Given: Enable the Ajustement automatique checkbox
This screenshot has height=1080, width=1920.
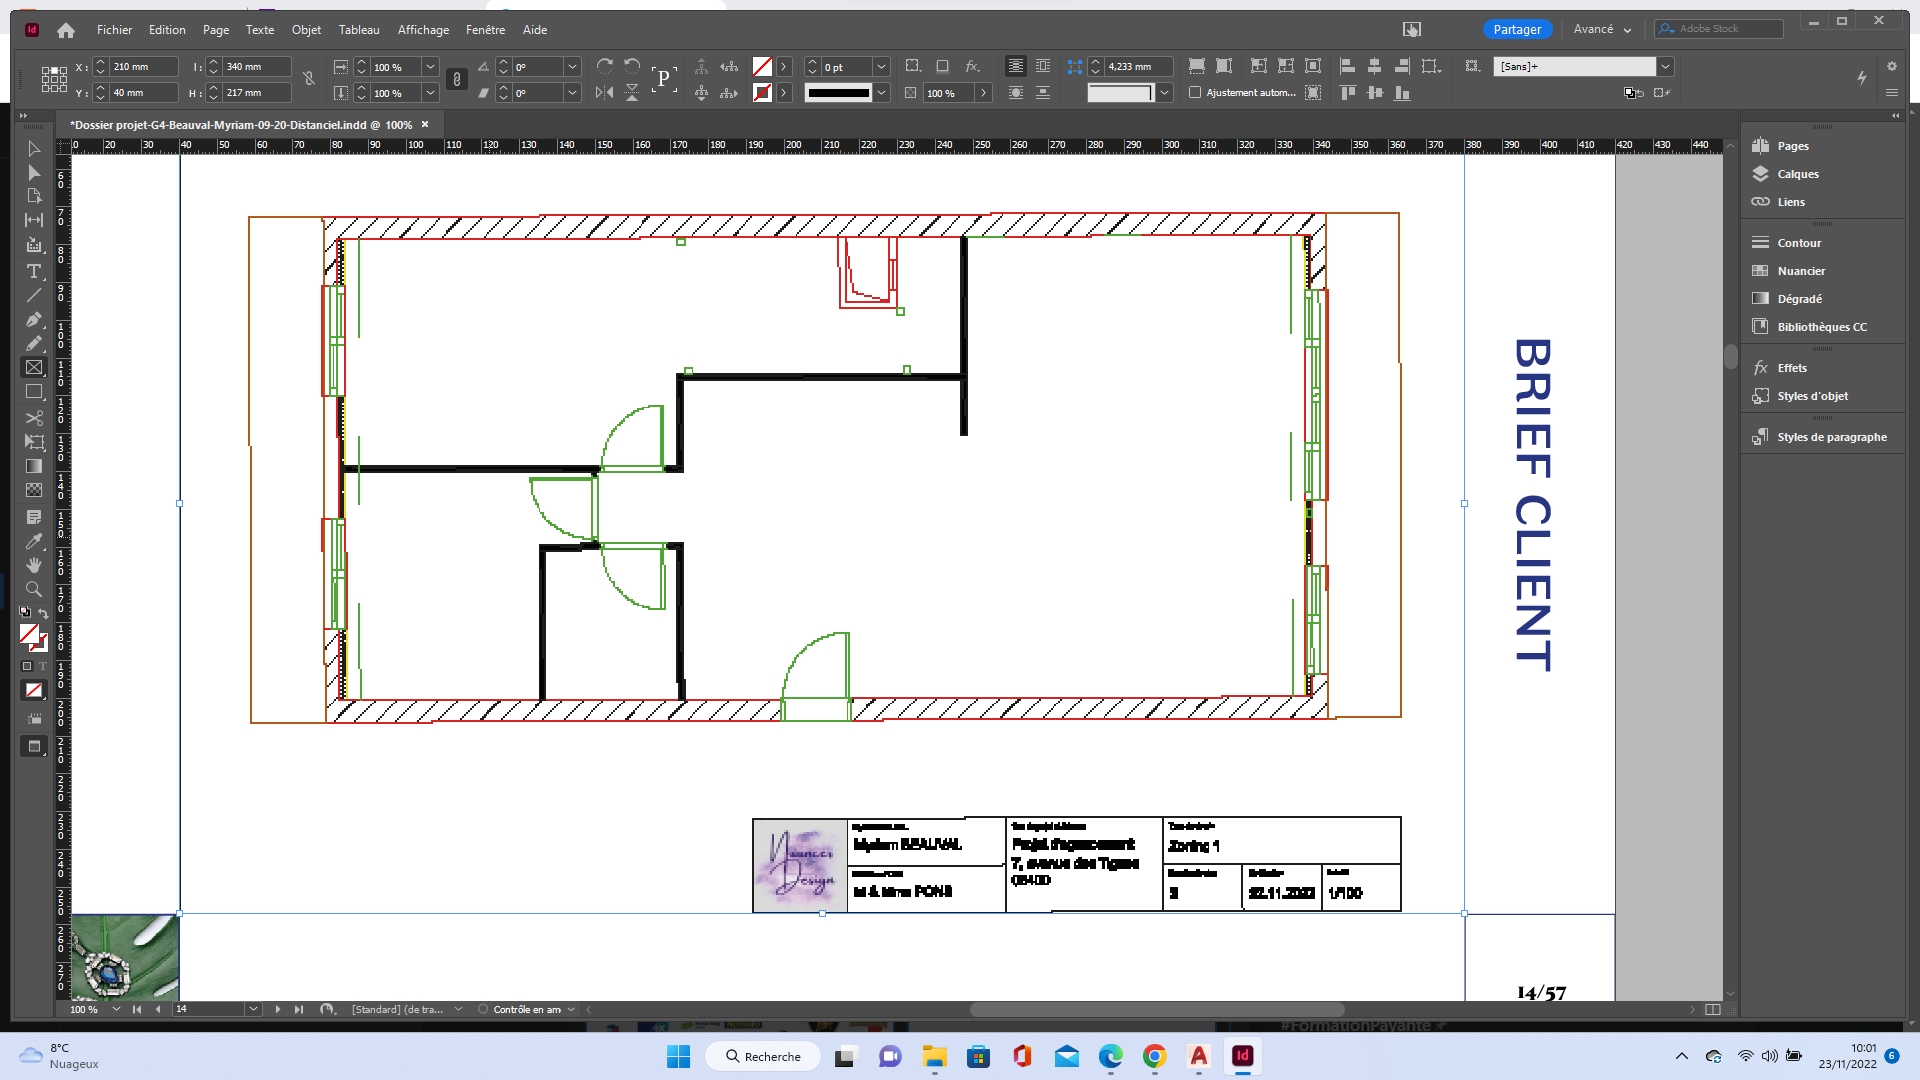Looking at the screenshot, I should (x=1195, y=93).
